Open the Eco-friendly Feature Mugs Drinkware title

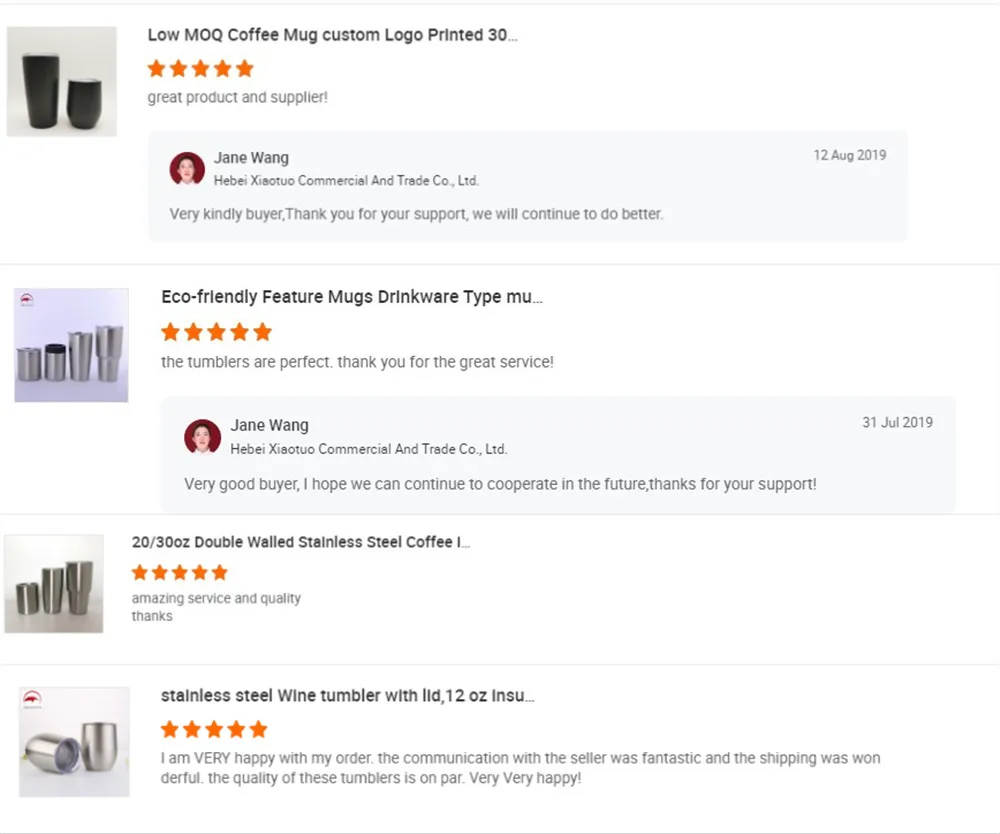point(351,297)
